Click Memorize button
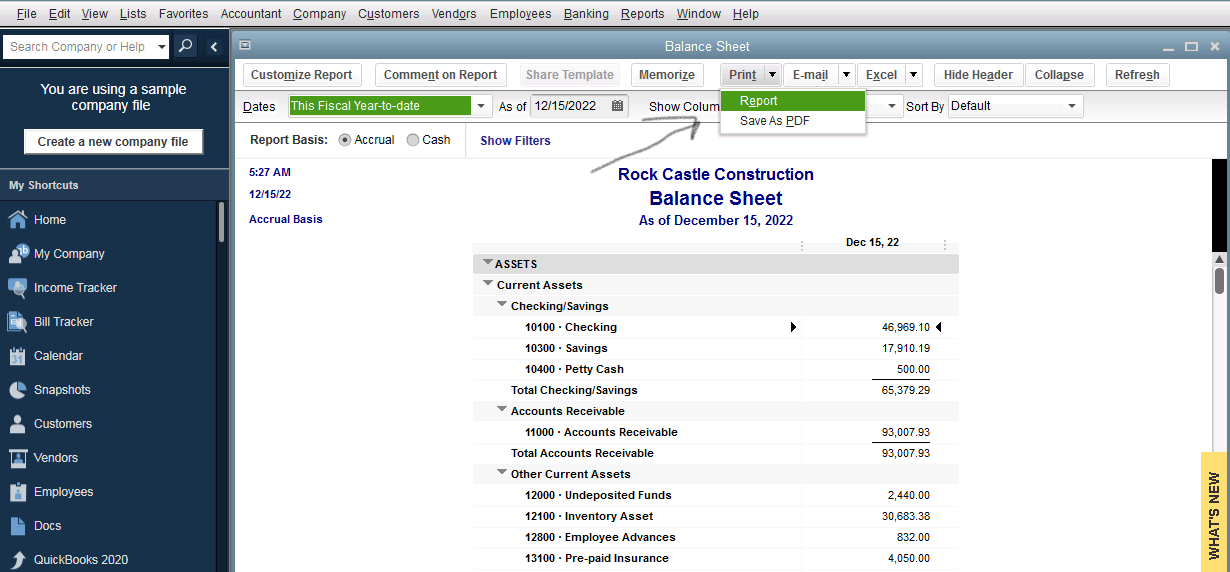The height and width of the screenshot is (572, 1230). point(667,75)
